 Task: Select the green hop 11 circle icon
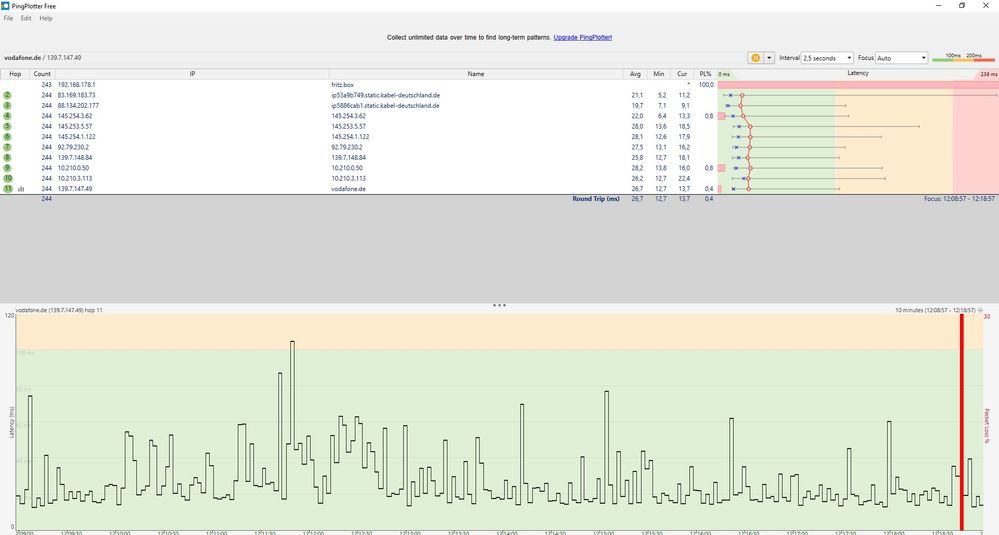(x=8, y=189)
